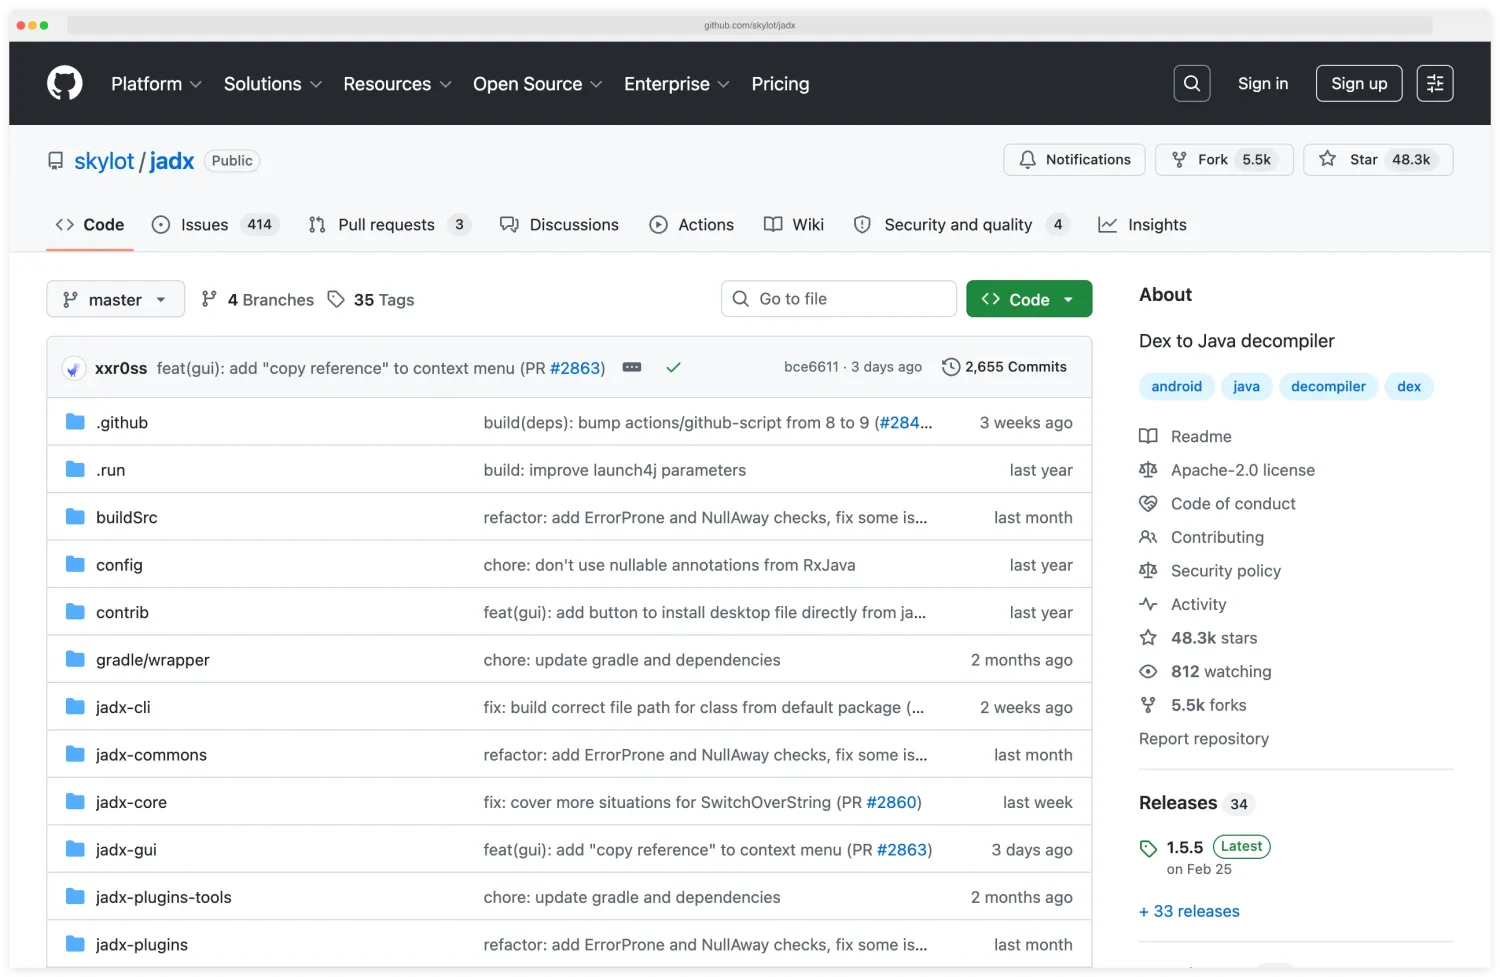1500x977 pixels.
Task: Click the .github folder icon
Action: pos(75,422)
